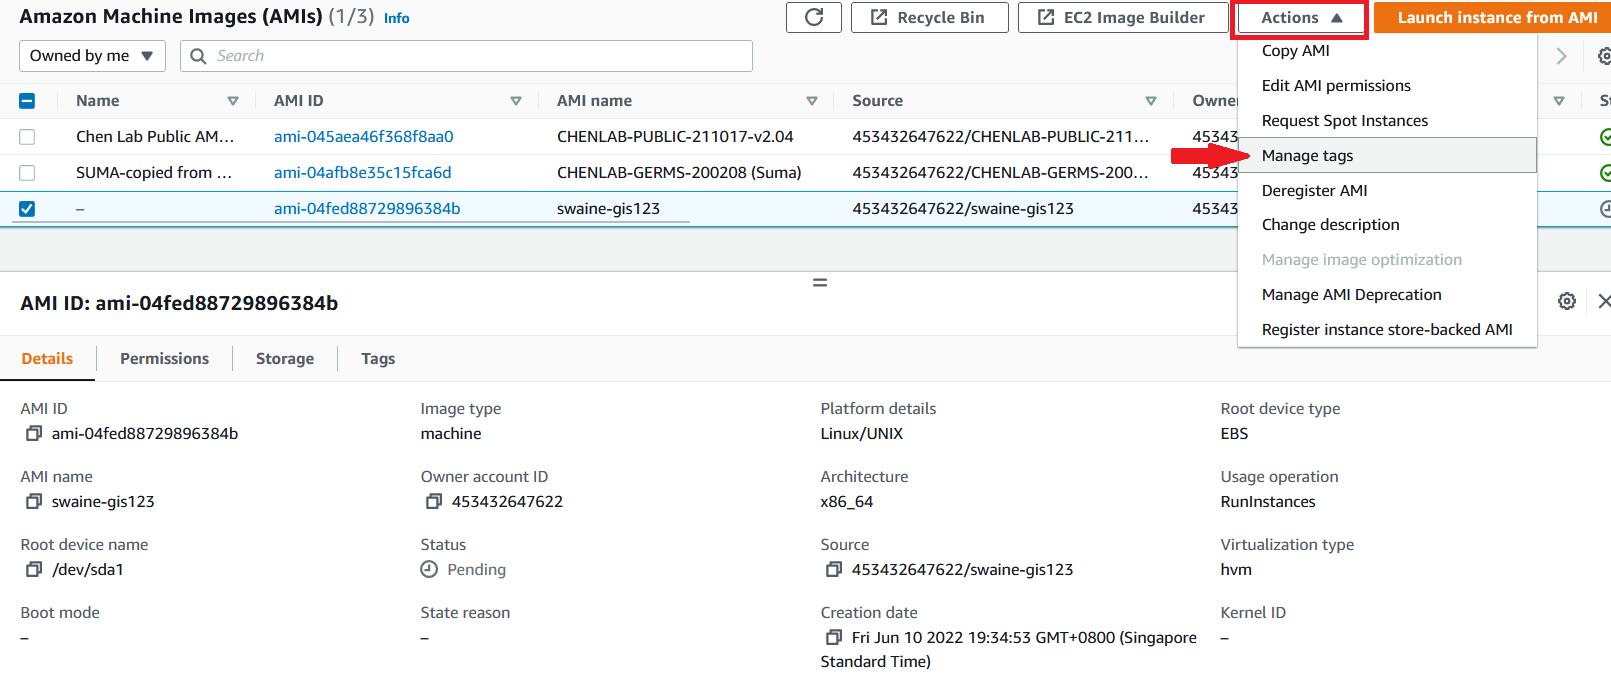This screenshot has width=1611, height=679.
Task: Open link ami-04fed88729896384b
Action: click(367, 208)
